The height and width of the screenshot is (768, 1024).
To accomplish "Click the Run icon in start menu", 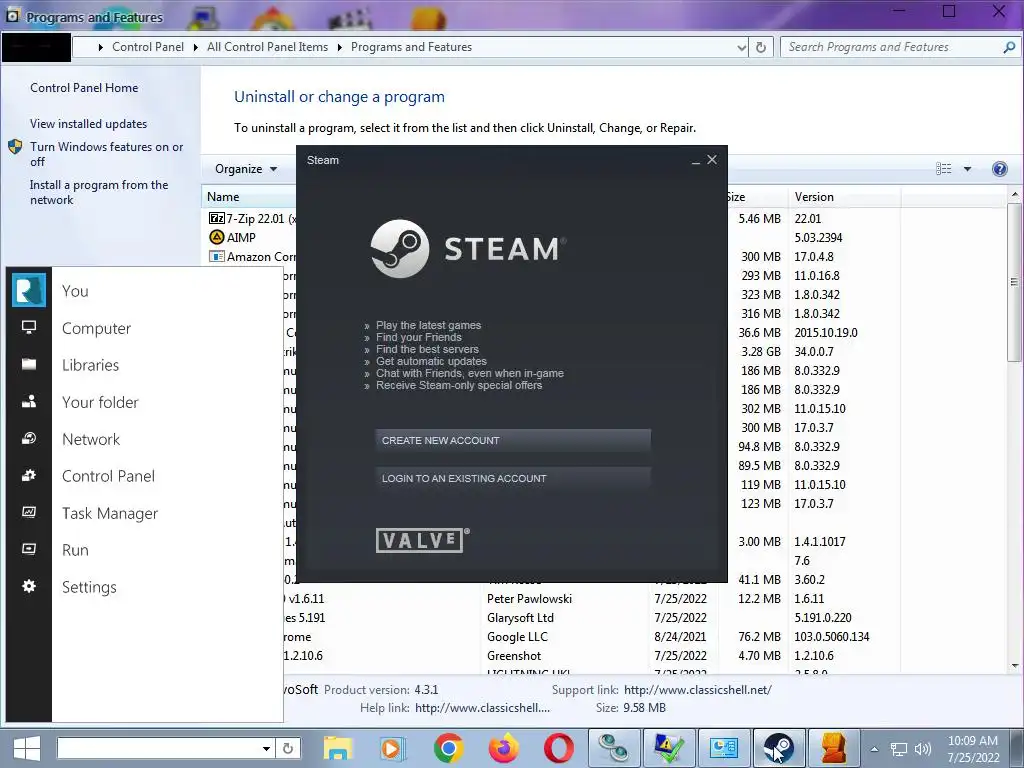I will click(29, 549).
